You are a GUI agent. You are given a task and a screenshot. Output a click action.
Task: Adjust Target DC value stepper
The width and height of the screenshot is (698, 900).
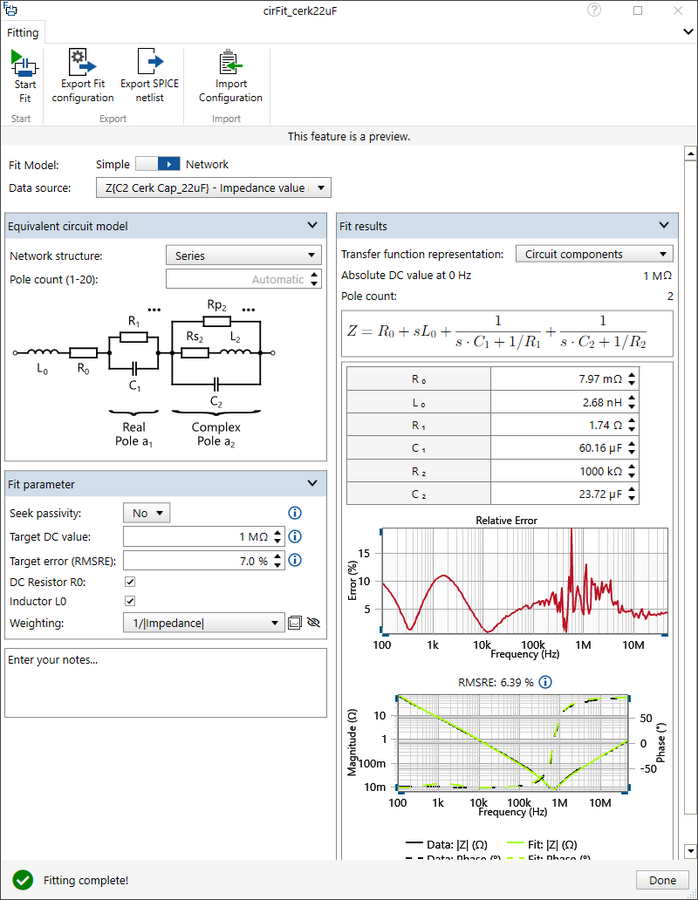(x=278, y=537)
